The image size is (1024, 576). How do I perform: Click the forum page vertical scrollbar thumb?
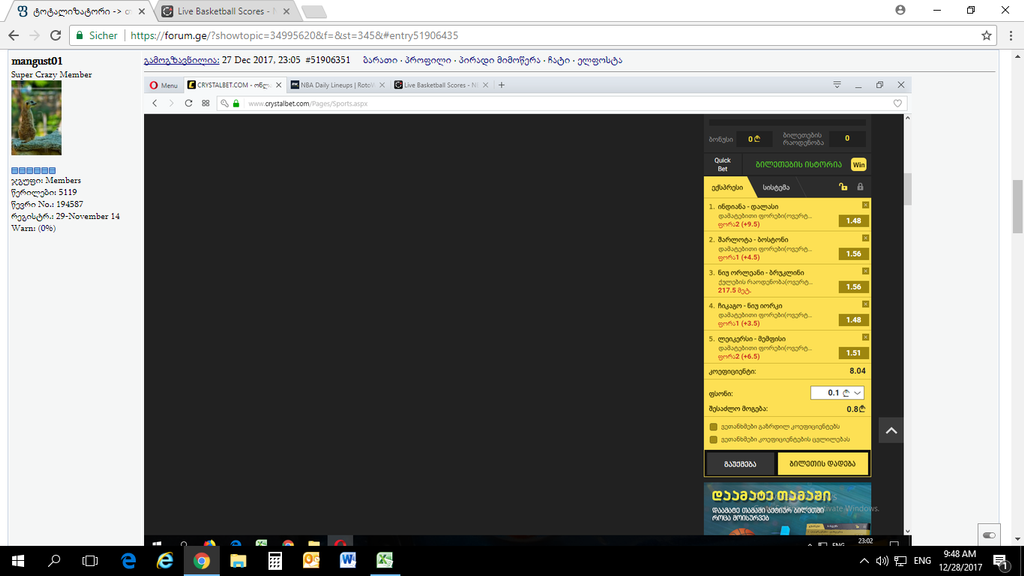(1017, 206)
